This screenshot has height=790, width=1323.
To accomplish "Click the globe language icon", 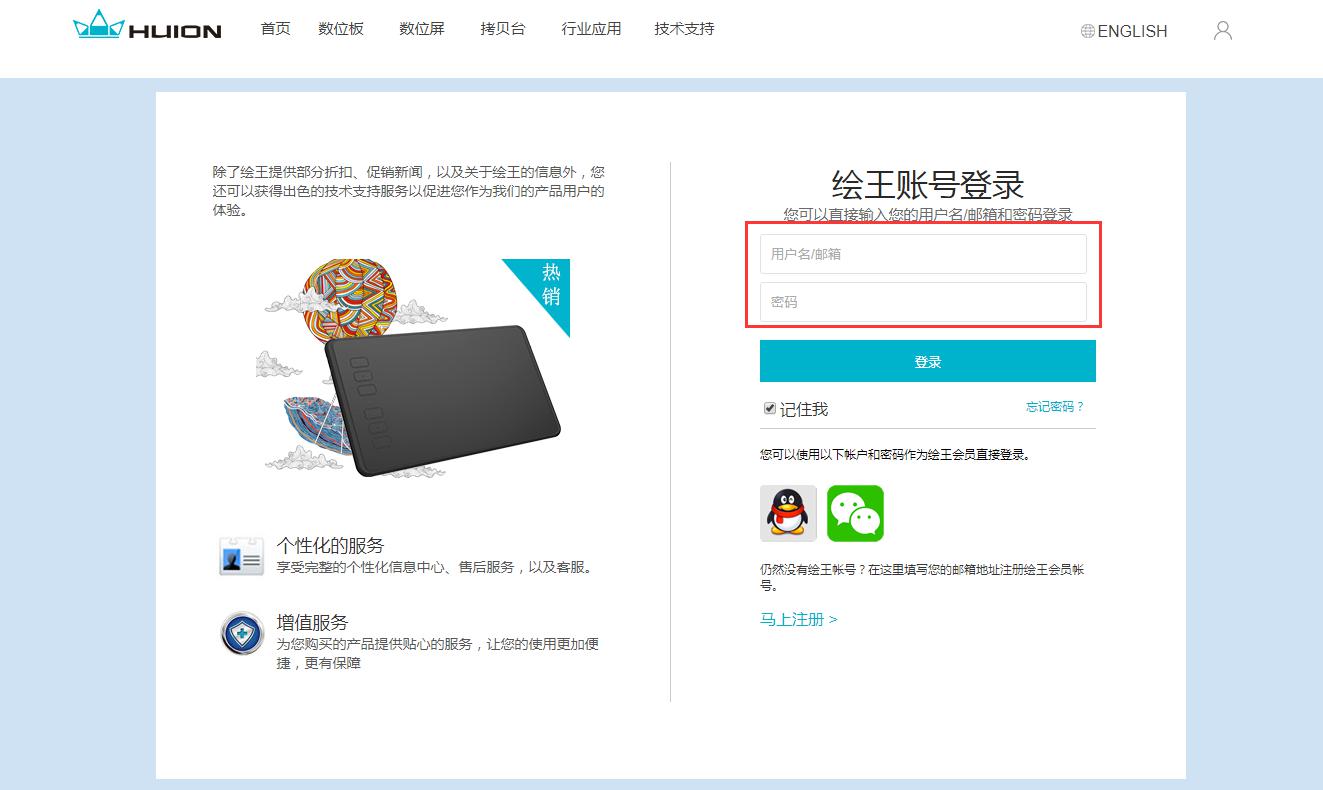I will pos(1088,32).
